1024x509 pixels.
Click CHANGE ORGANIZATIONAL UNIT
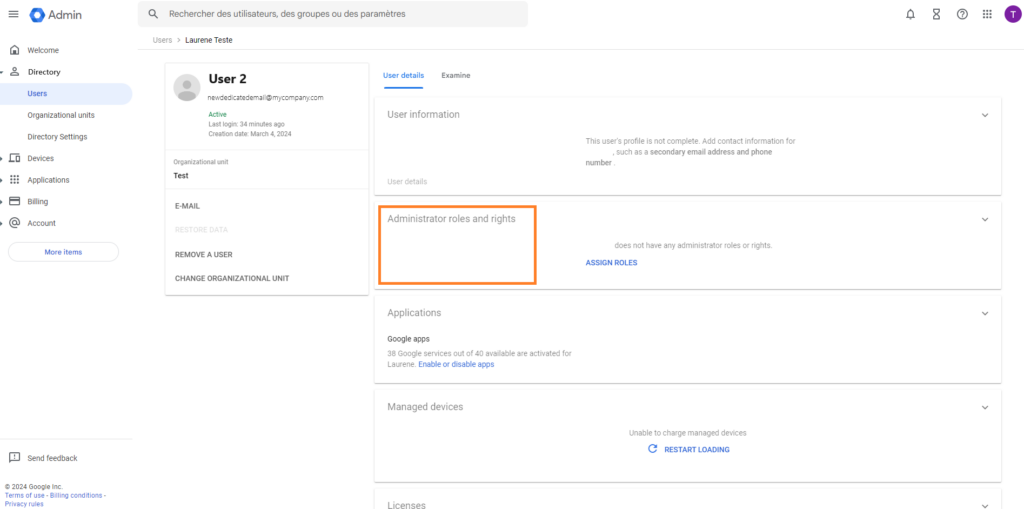tap(232, 278)
